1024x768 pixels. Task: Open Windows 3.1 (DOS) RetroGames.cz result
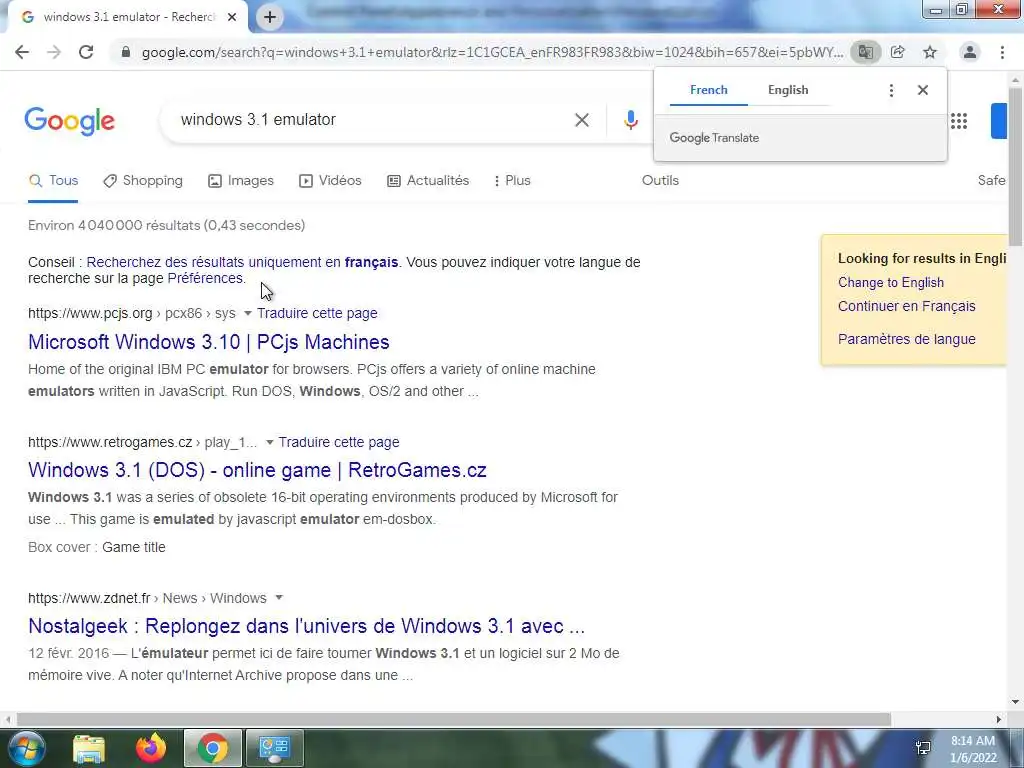[257, 470]
